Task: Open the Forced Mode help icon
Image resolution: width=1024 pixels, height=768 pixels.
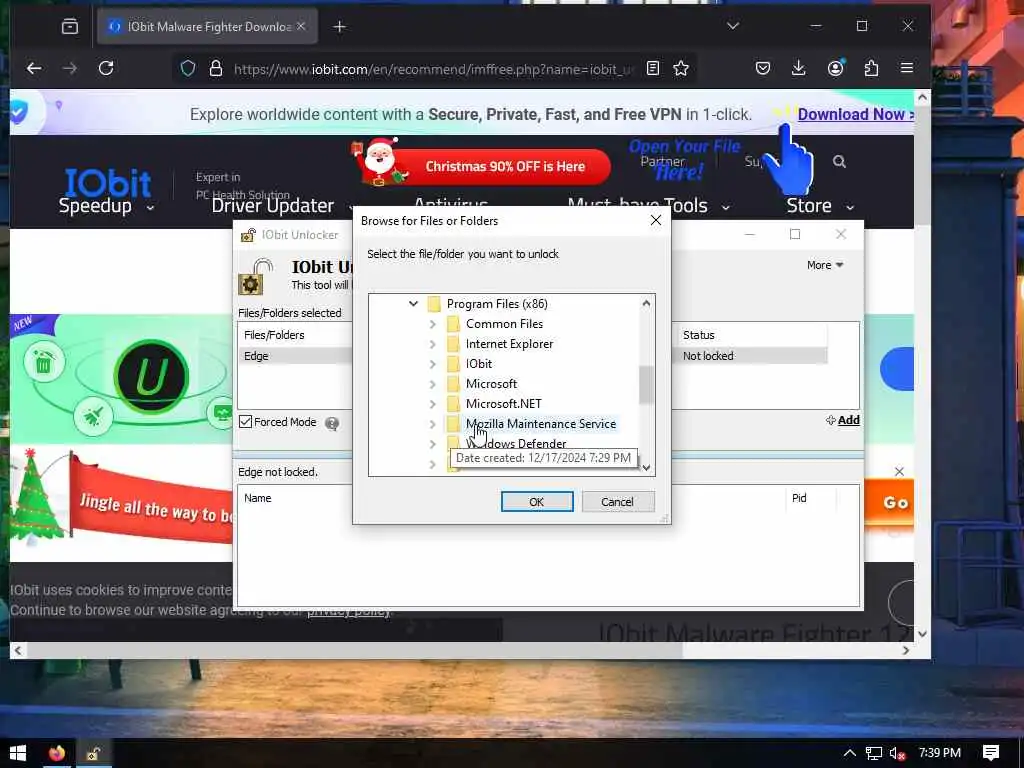Action: click(x=332, y=424)
